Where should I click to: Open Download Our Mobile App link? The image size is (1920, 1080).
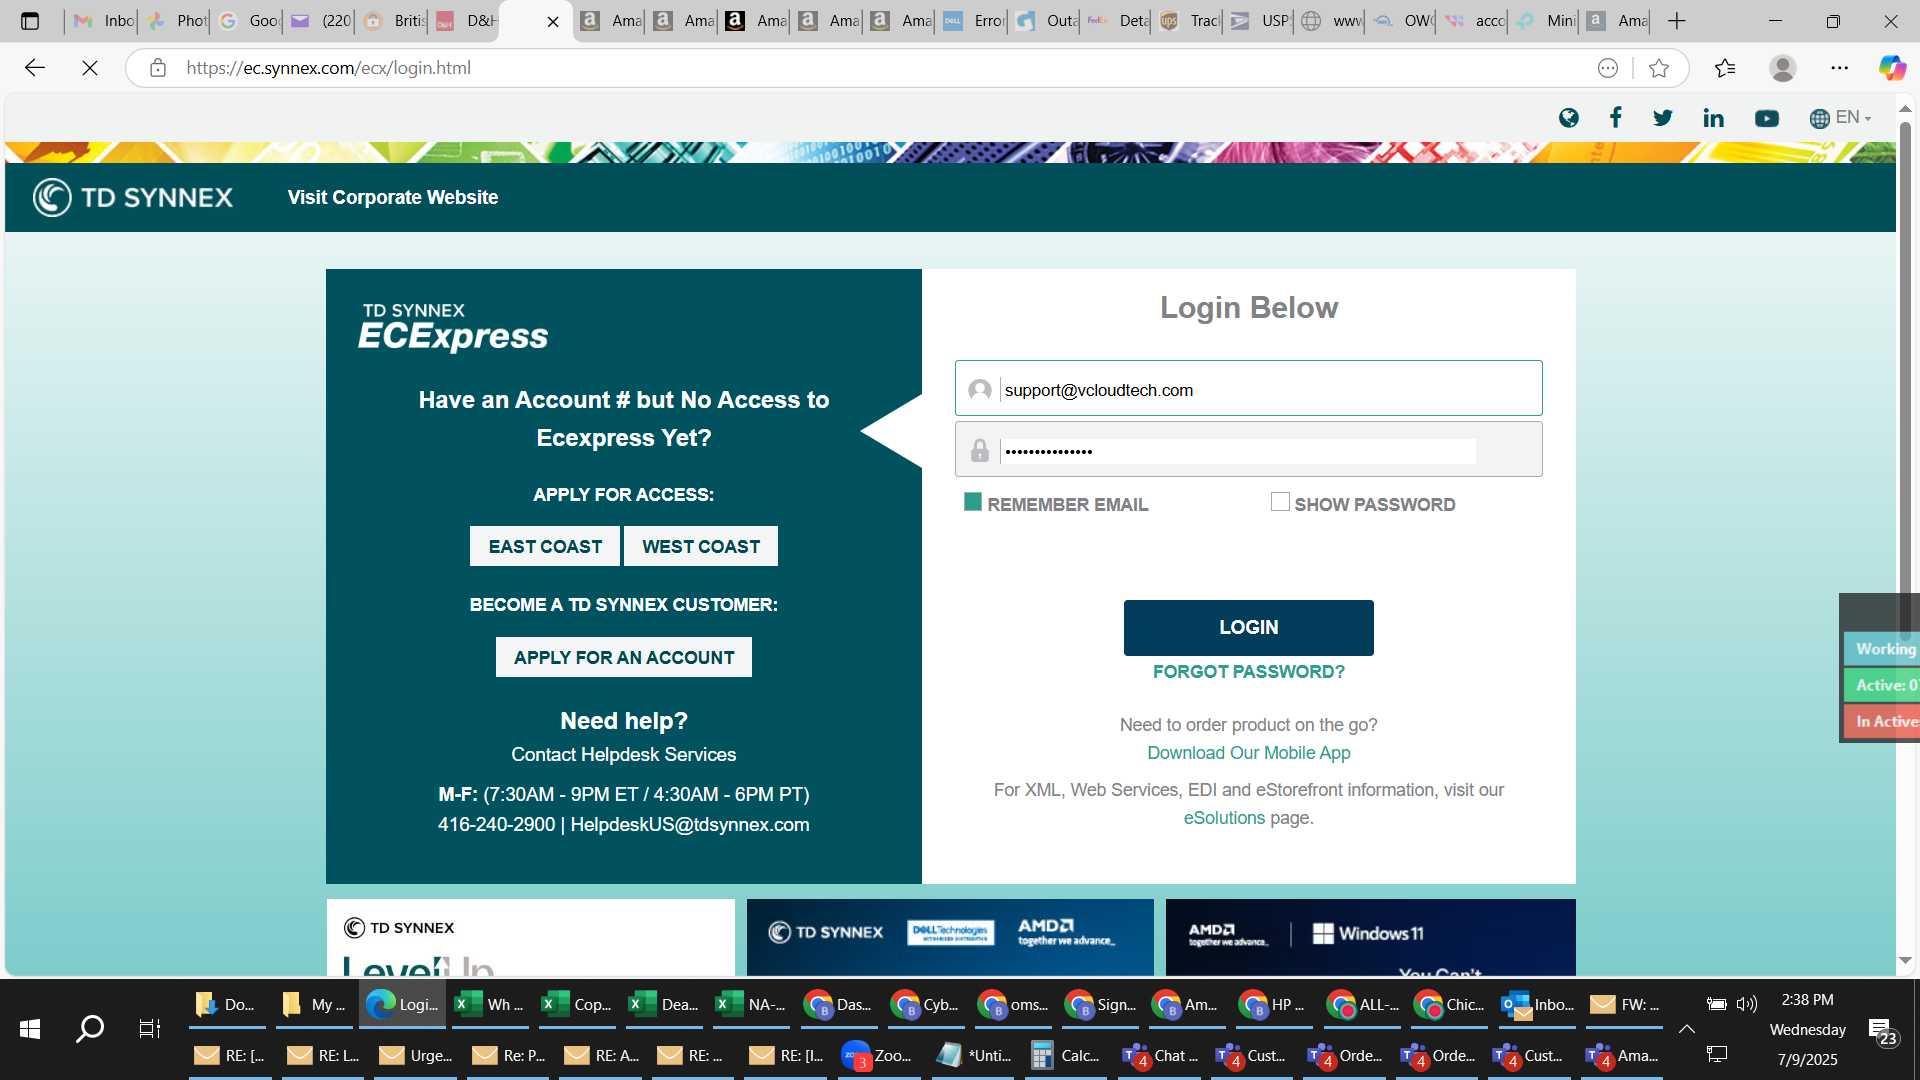coord(1248,753)
